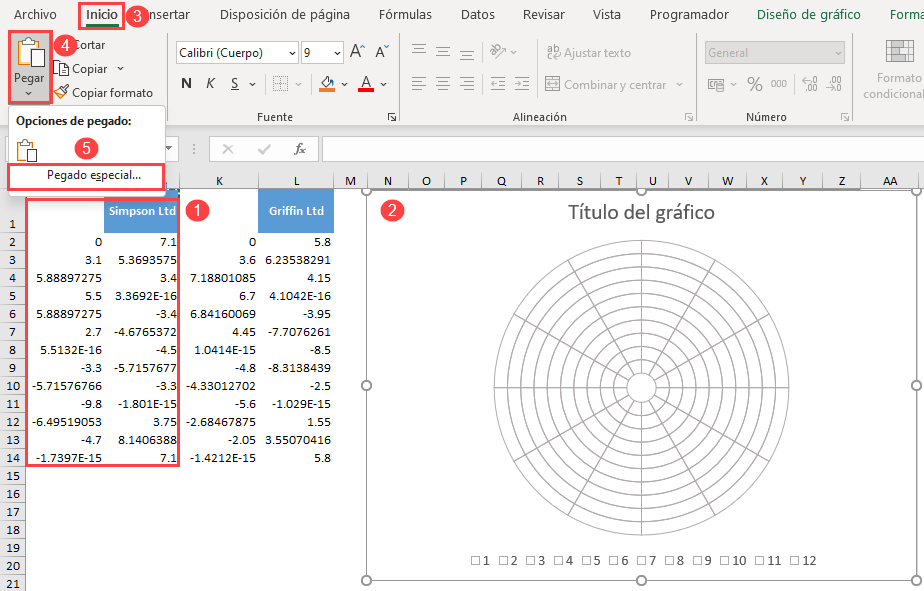Choose the paste option clipboard icon
The image size is (924, 591).
(x=27, y=150)
